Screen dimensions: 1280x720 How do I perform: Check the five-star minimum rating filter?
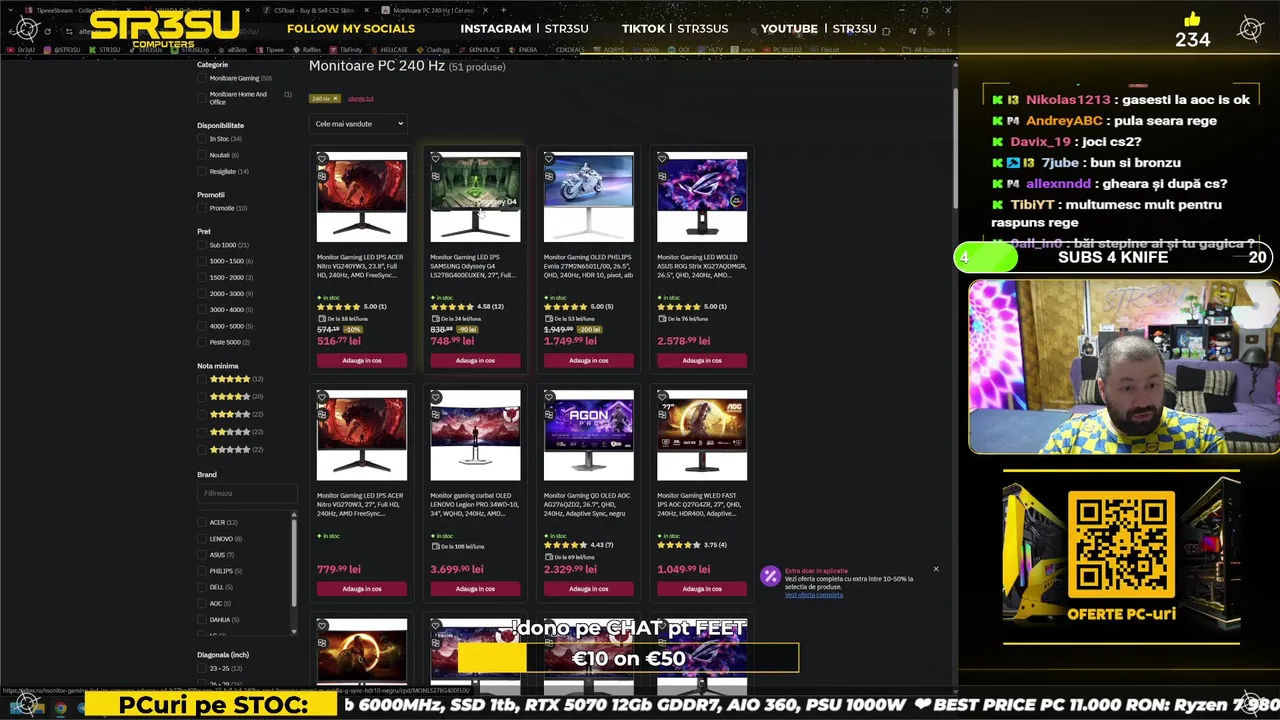click(x=202, y=379)
